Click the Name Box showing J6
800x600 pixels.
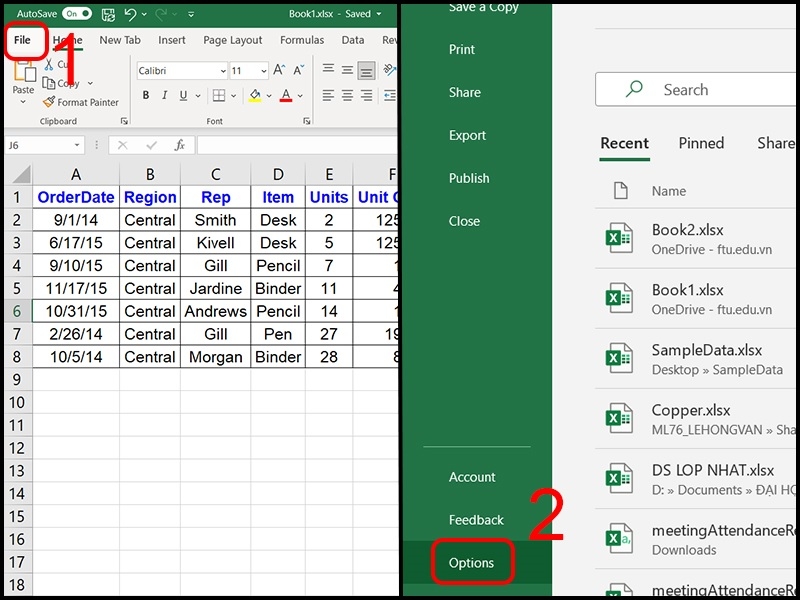37,145
